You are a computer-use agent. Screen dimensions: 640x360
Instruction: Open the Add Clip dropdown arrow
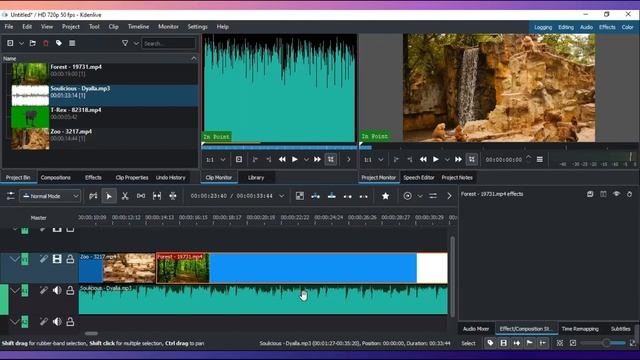21,43
